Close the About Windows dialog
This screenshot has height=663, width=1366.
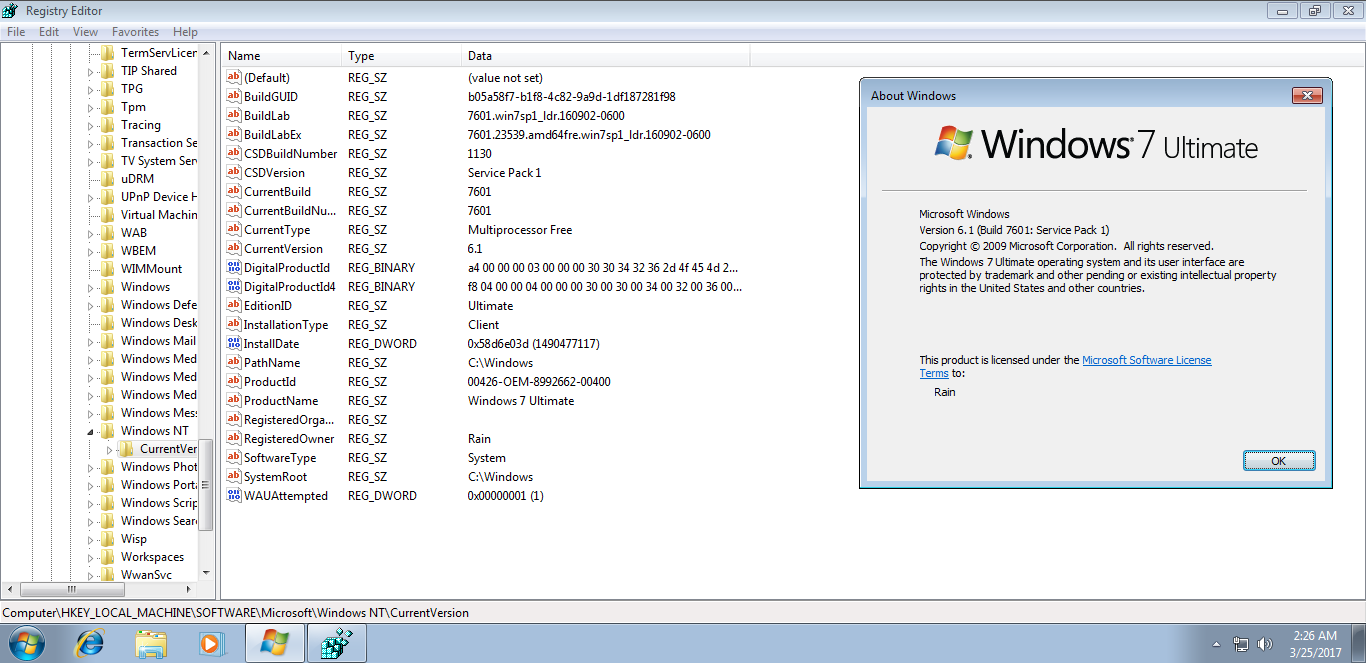[1307, 95]
